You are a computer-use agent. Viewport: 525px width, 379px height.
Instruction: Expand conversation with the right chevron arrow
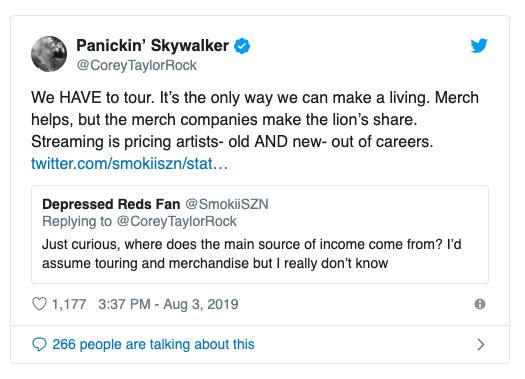click(x=481, y=345)
